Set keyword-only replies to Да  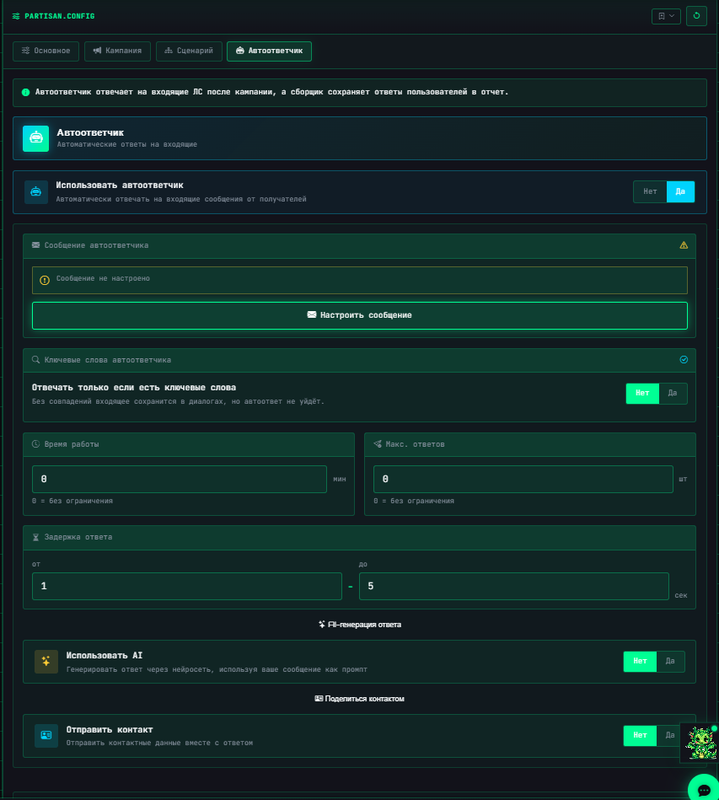point(673,393)
